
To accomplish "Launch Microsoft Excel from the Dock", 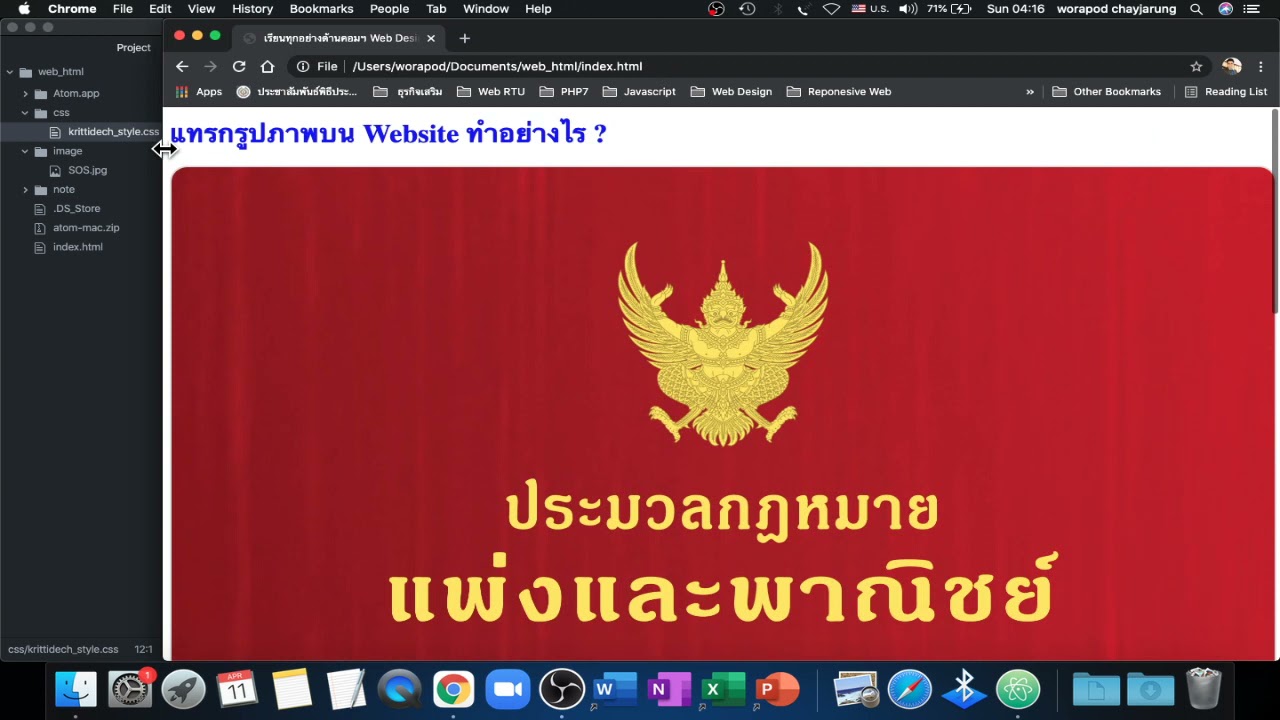I will 723,689.
